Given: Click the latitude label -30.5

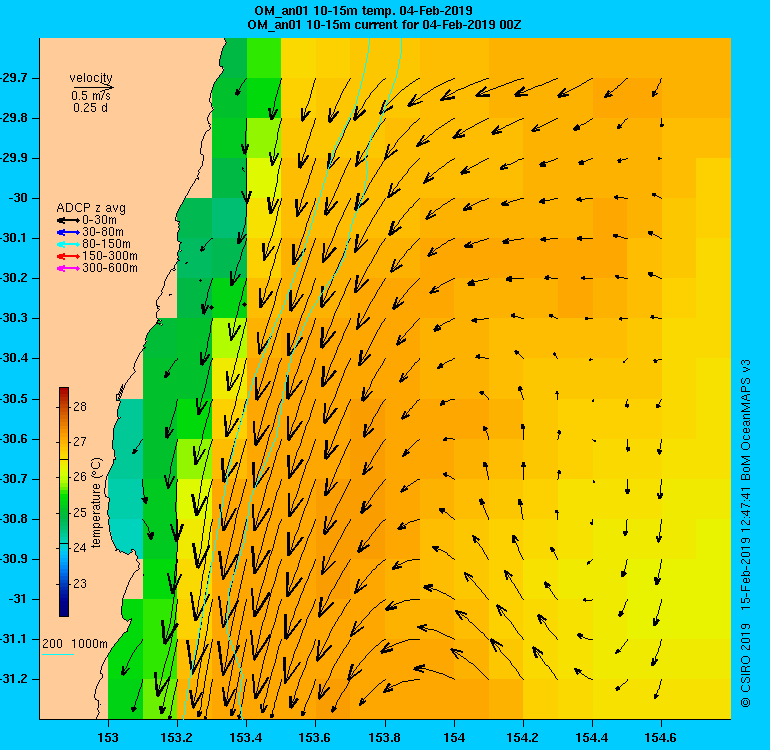Looking at the screenshot, I should pyautogui.click(x=14, y=399).
